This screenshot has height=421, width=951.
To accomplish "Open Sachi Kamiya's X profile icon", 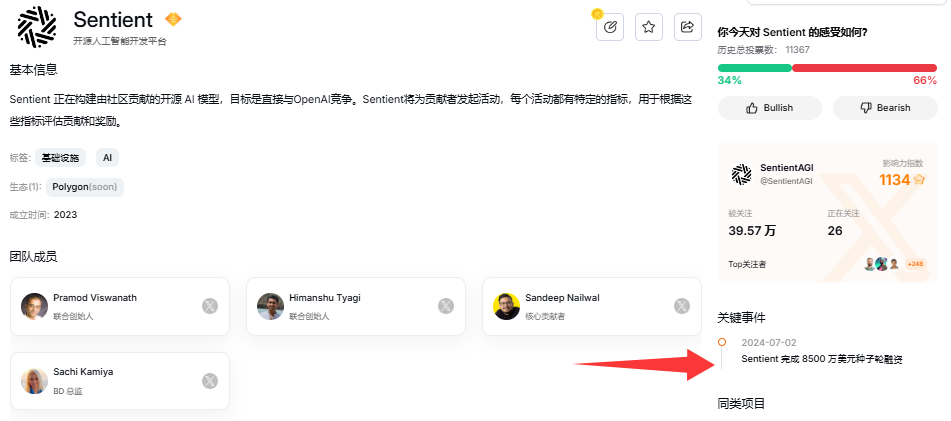I will [209, 381].
